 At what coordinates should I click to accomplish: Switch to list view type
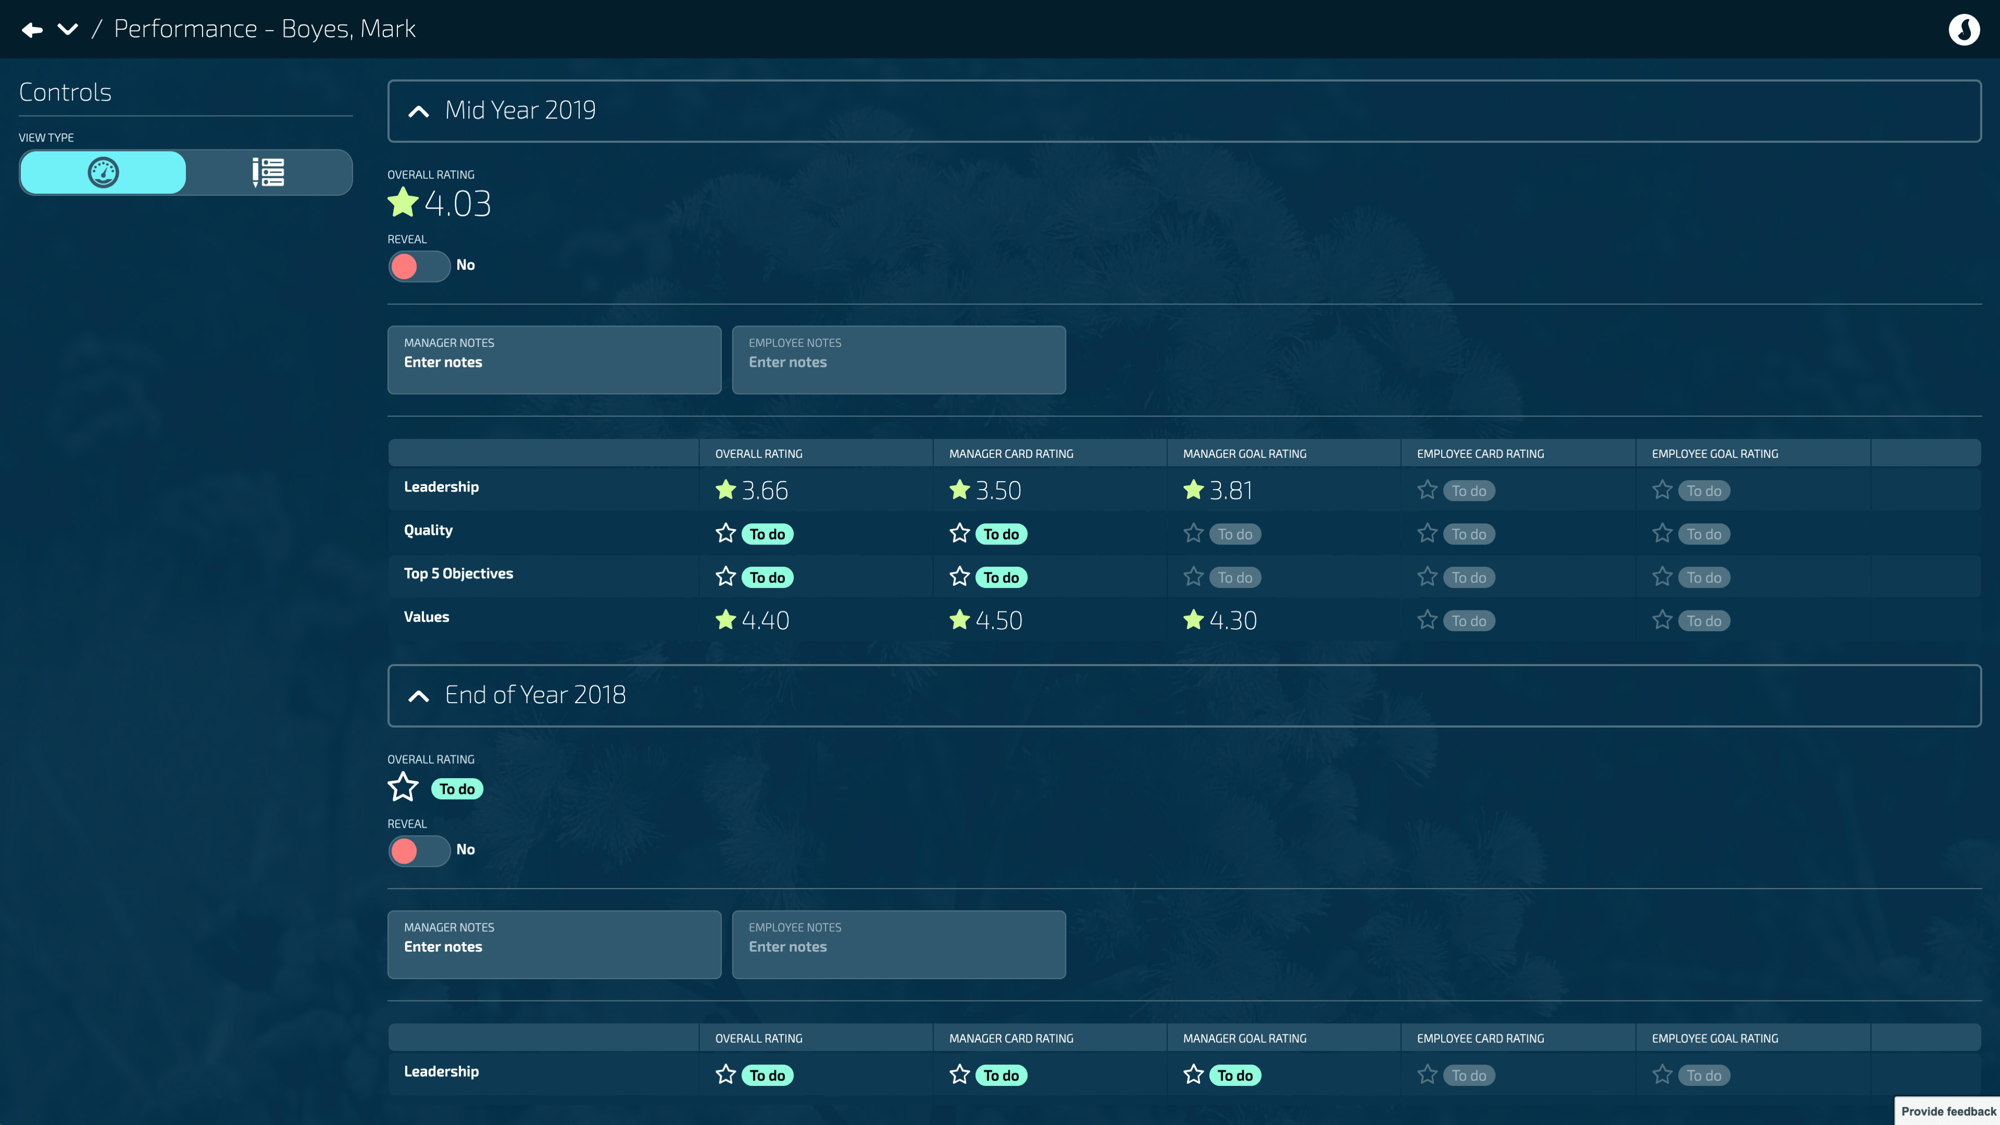pos(268,172)
